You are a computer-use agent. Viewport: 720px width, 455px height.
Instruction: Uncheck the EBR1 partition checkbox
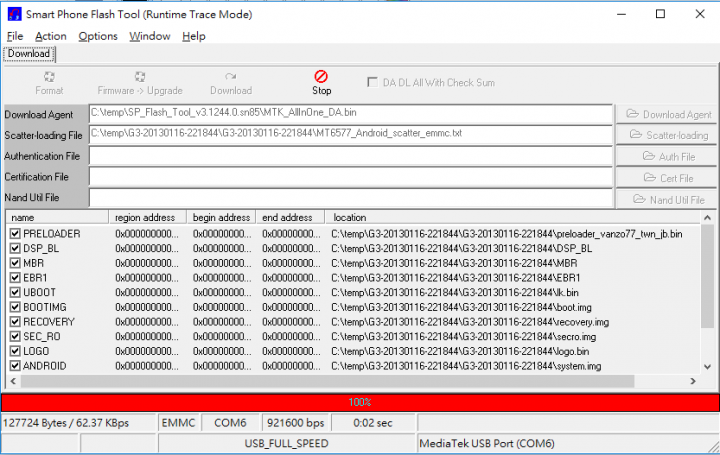tap(15, 278)
